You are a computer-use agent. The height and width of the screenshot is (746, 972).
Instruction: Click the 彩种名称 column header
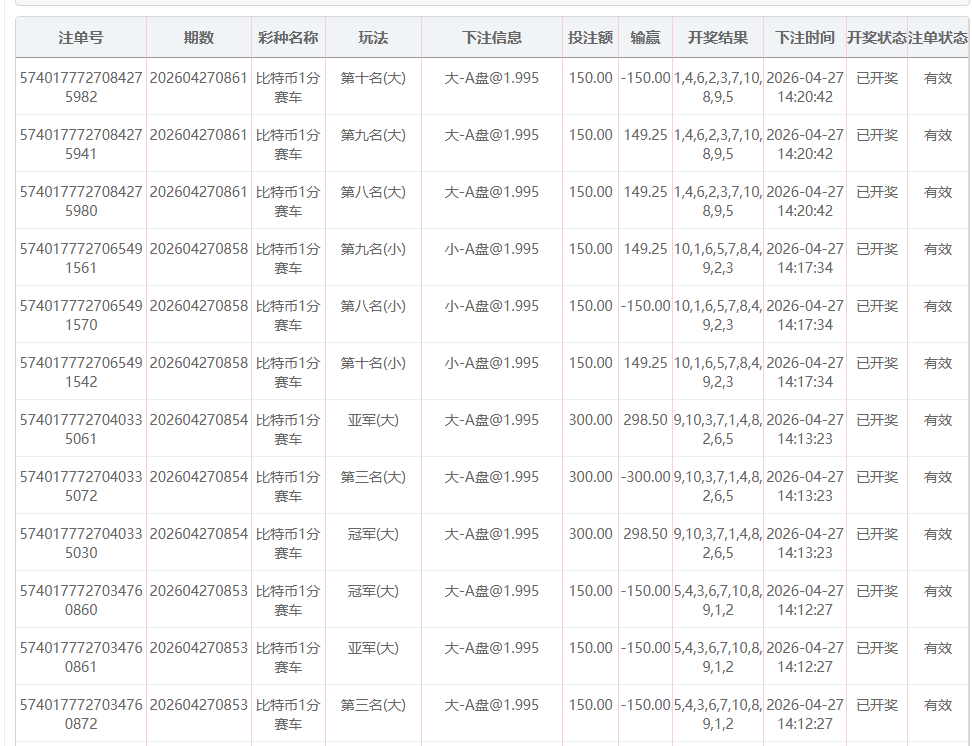point(288,38)
